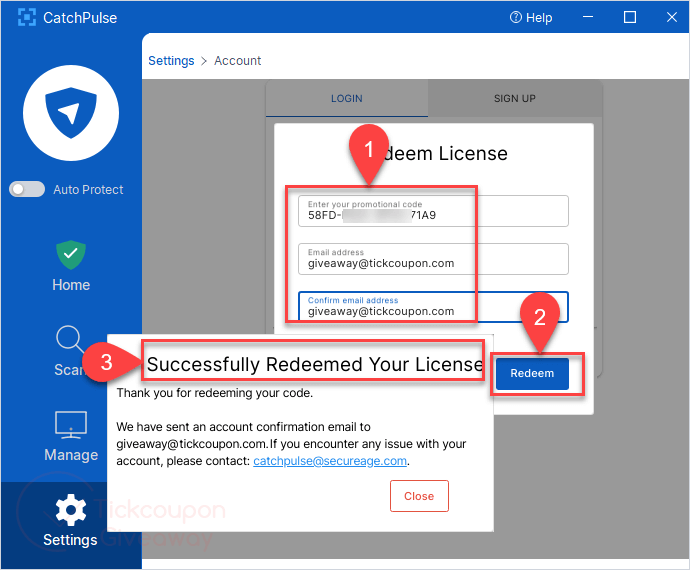Click the Settings breadcrumb link

[171, 61]
